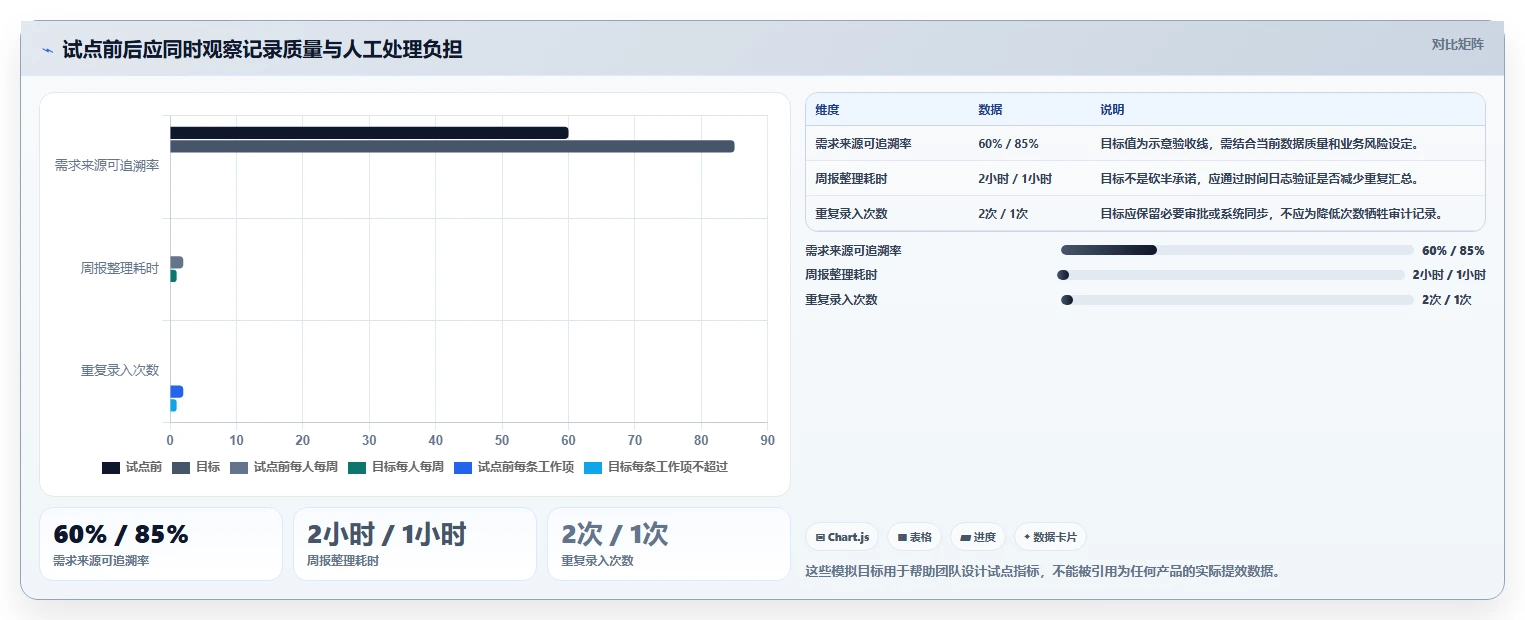
Task: Click the 60% / 85% stat card
Action: click(x=161, y=544)
